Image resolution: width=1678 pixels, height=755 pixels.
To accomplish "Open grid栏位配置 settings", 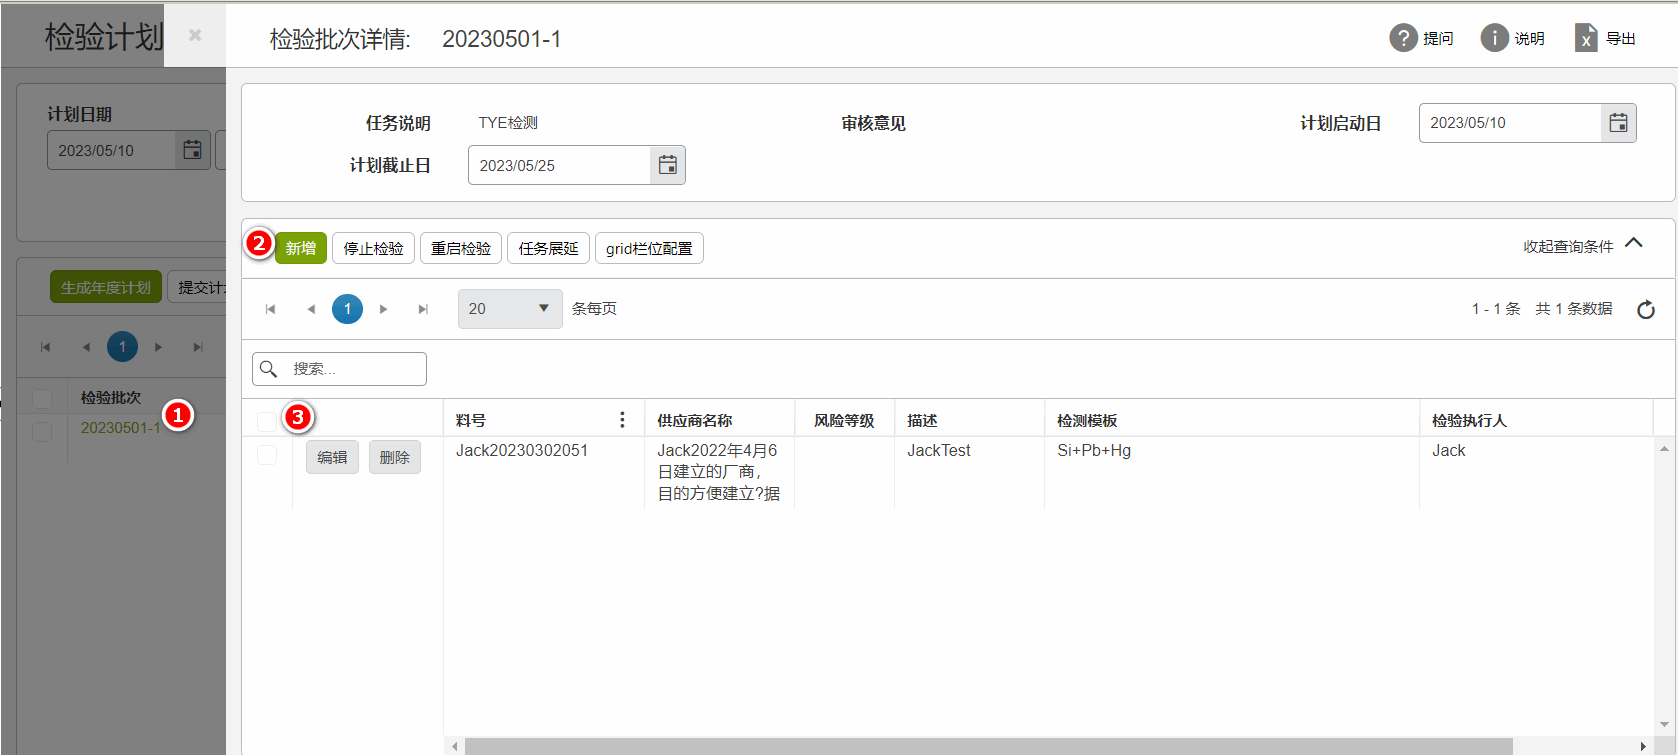I will [x=649, y=248].
